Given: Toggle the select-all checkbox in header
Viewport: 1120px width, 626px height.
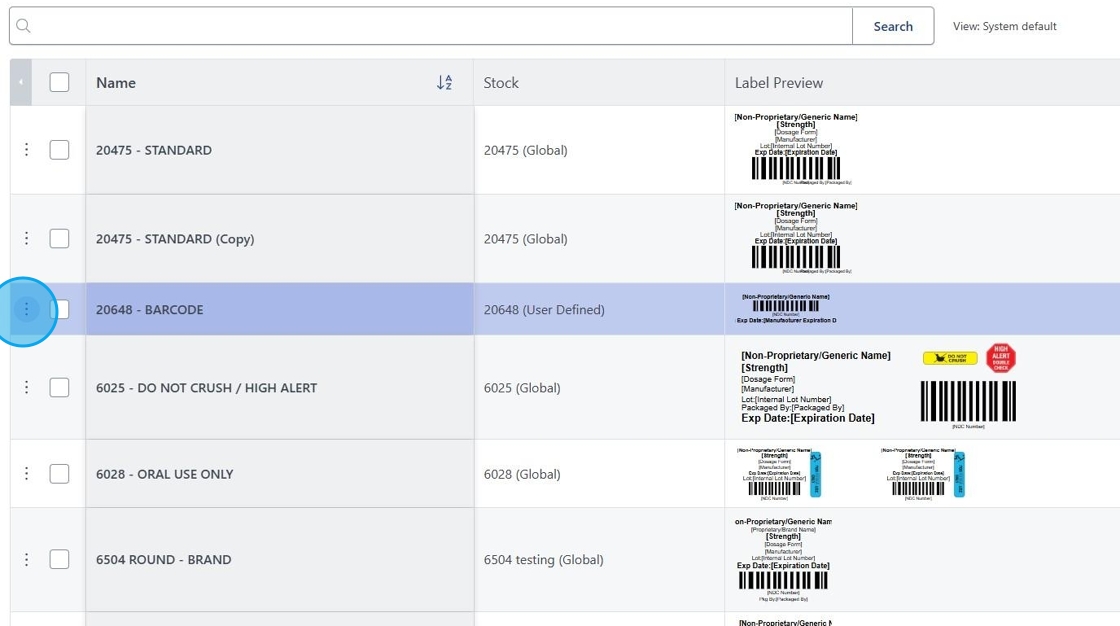Looking at the screenshot, I should point(59,82).
